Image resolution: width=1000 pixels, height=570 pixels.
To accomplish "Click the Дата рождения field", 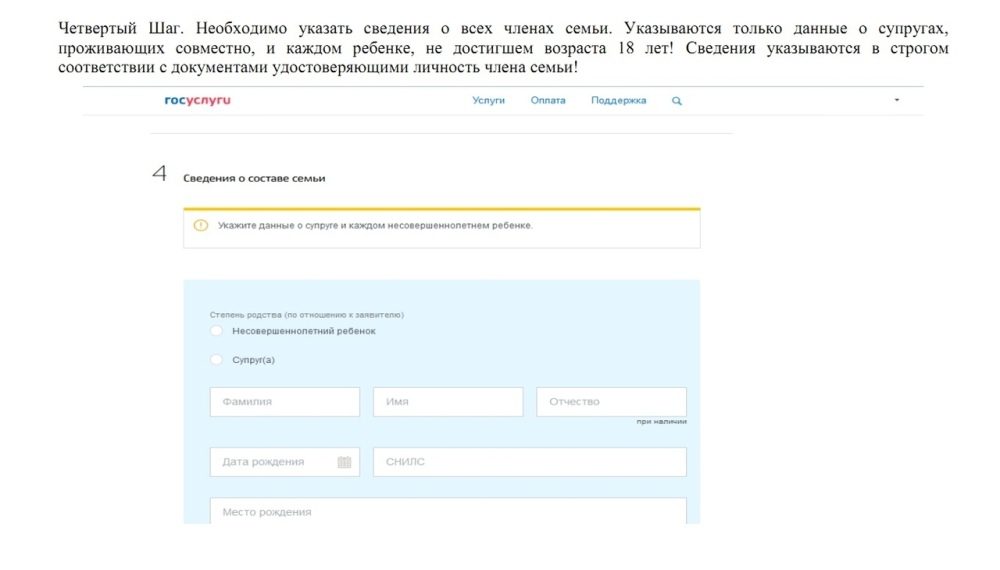I will tap(270, 462).
